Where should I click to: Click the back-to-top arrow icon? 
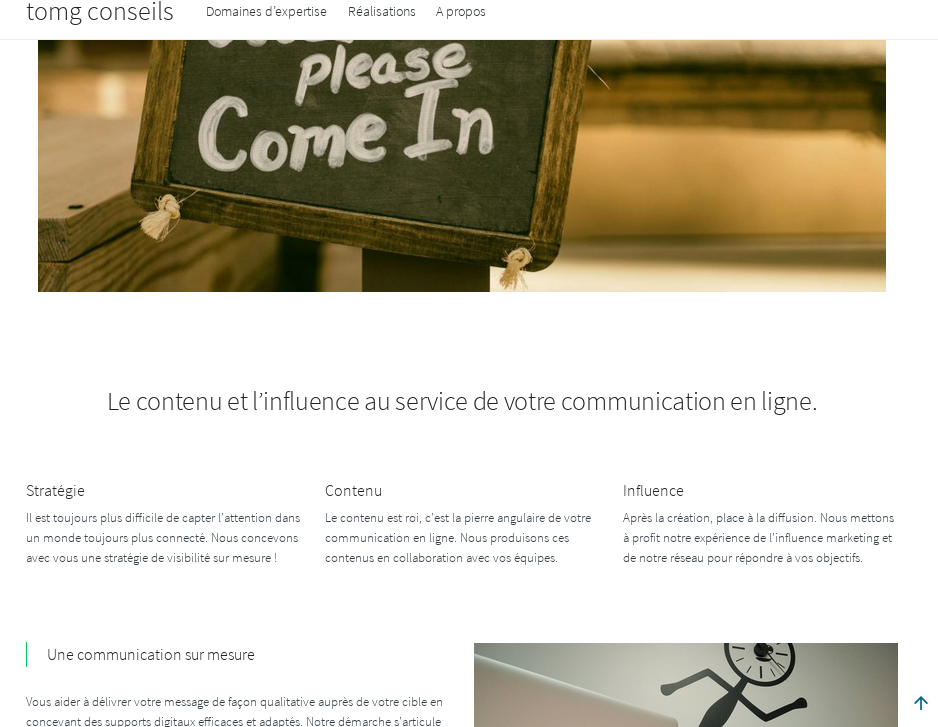click(x=921, y=703)
